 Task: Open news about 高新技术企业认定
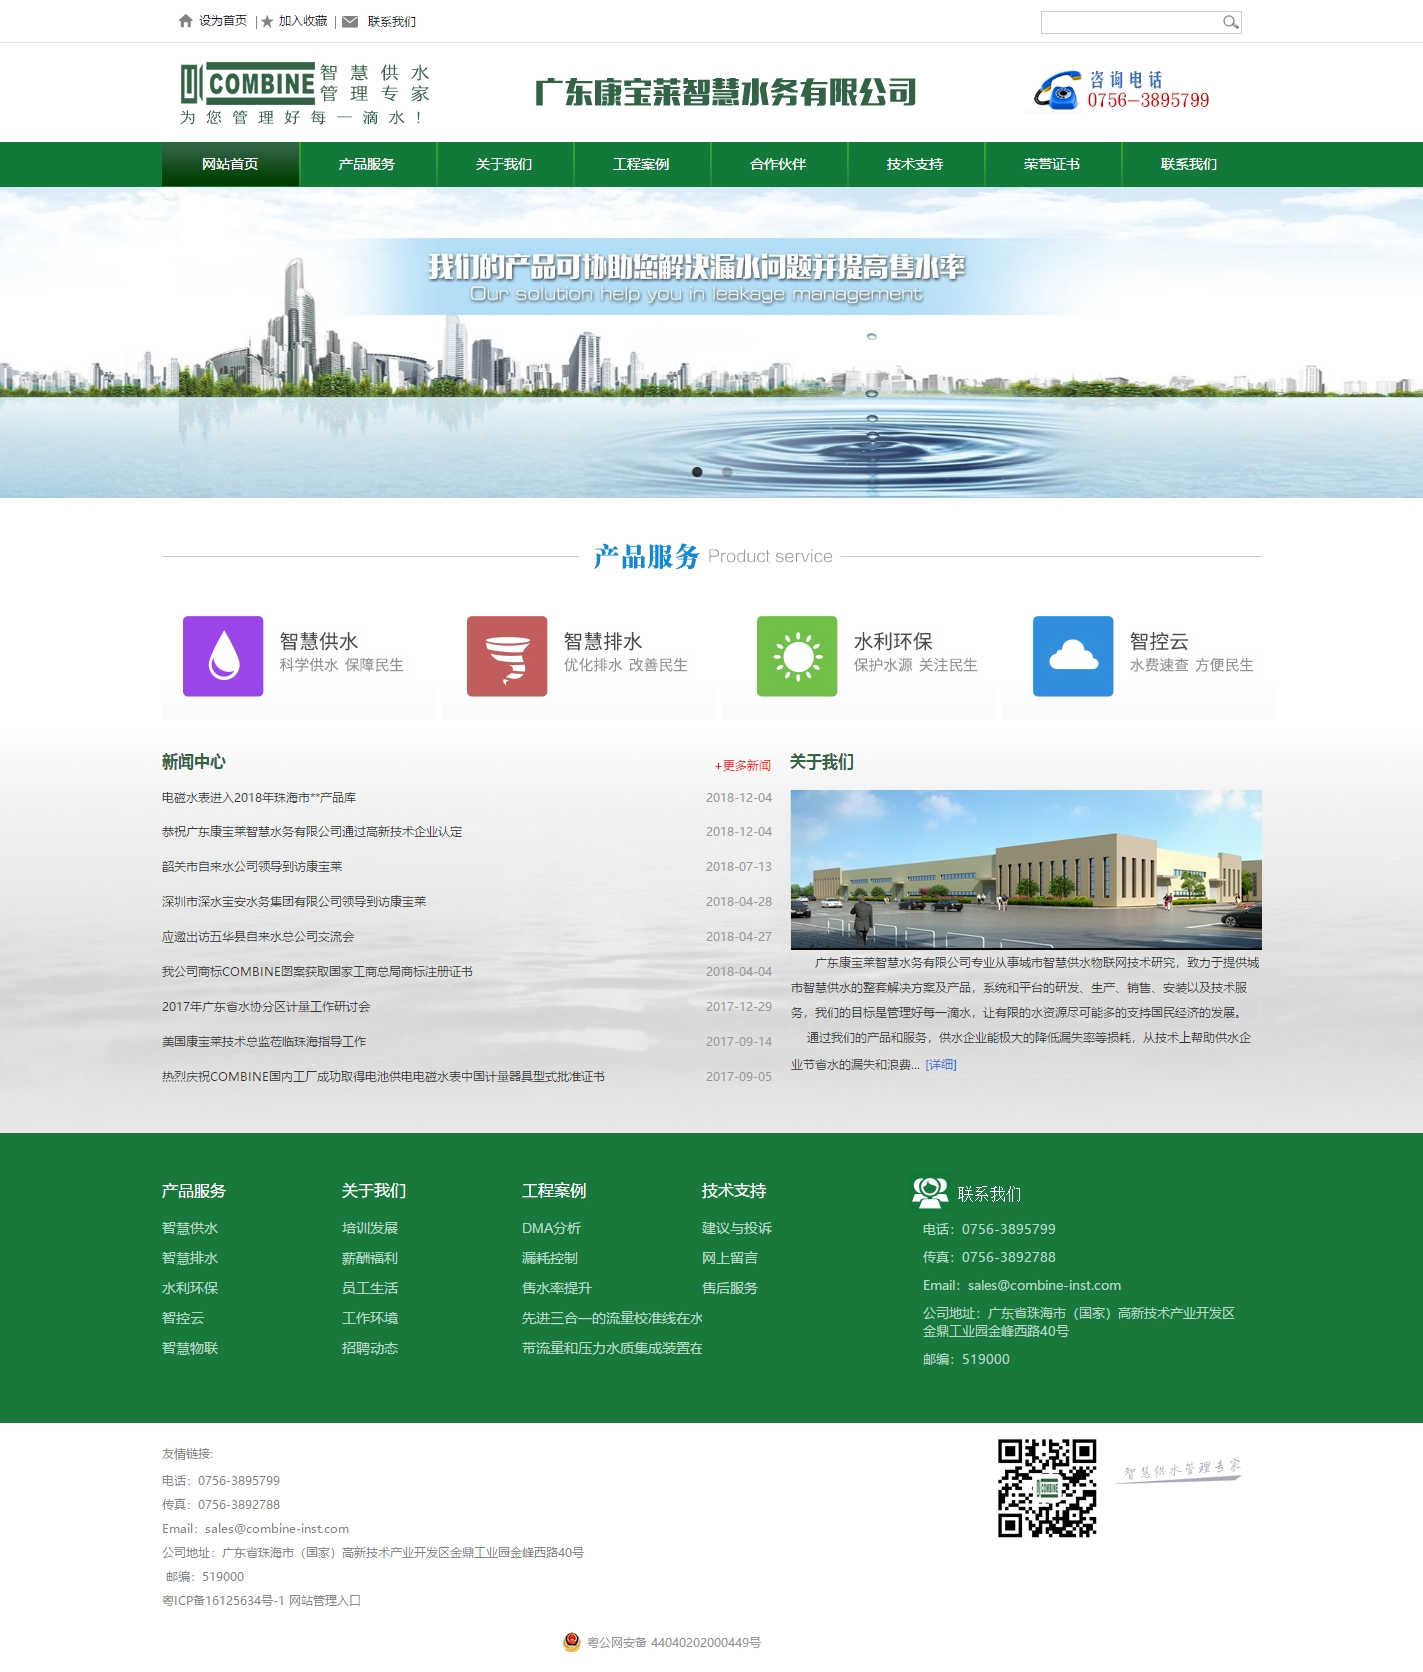click(x=312, y=832)
